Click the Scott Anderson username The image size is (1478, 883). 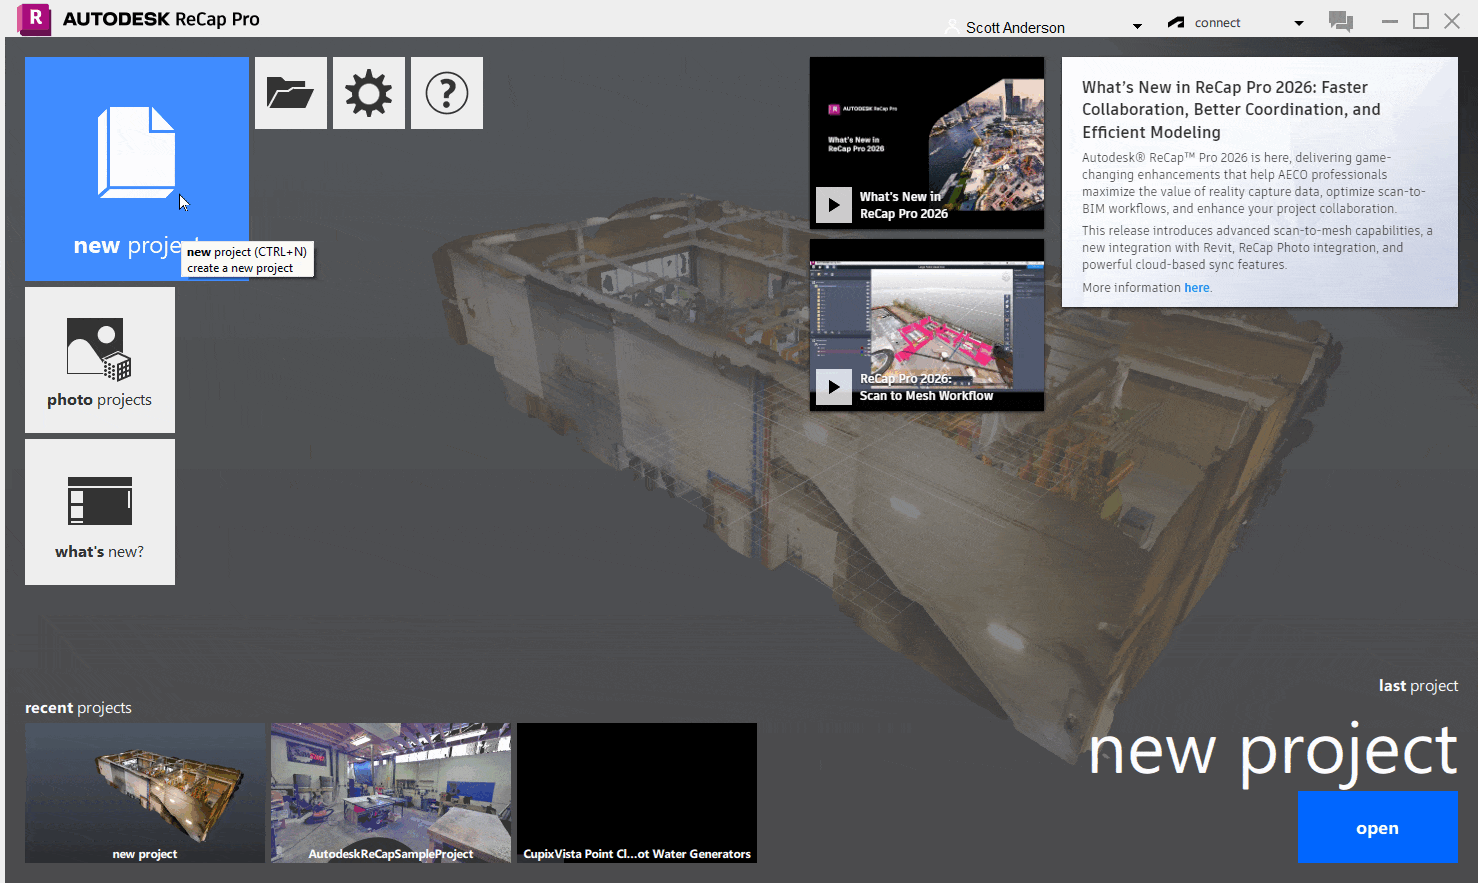(x=1016, y=27)
